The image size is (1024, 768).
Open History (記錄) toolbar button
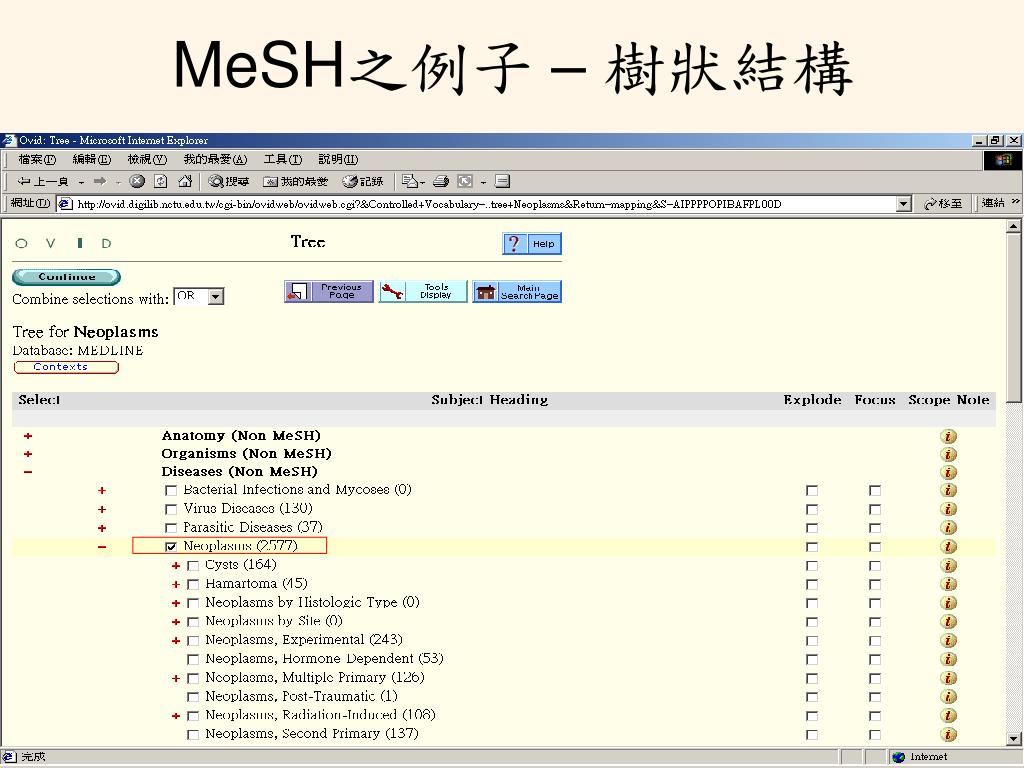pos(363,181)
